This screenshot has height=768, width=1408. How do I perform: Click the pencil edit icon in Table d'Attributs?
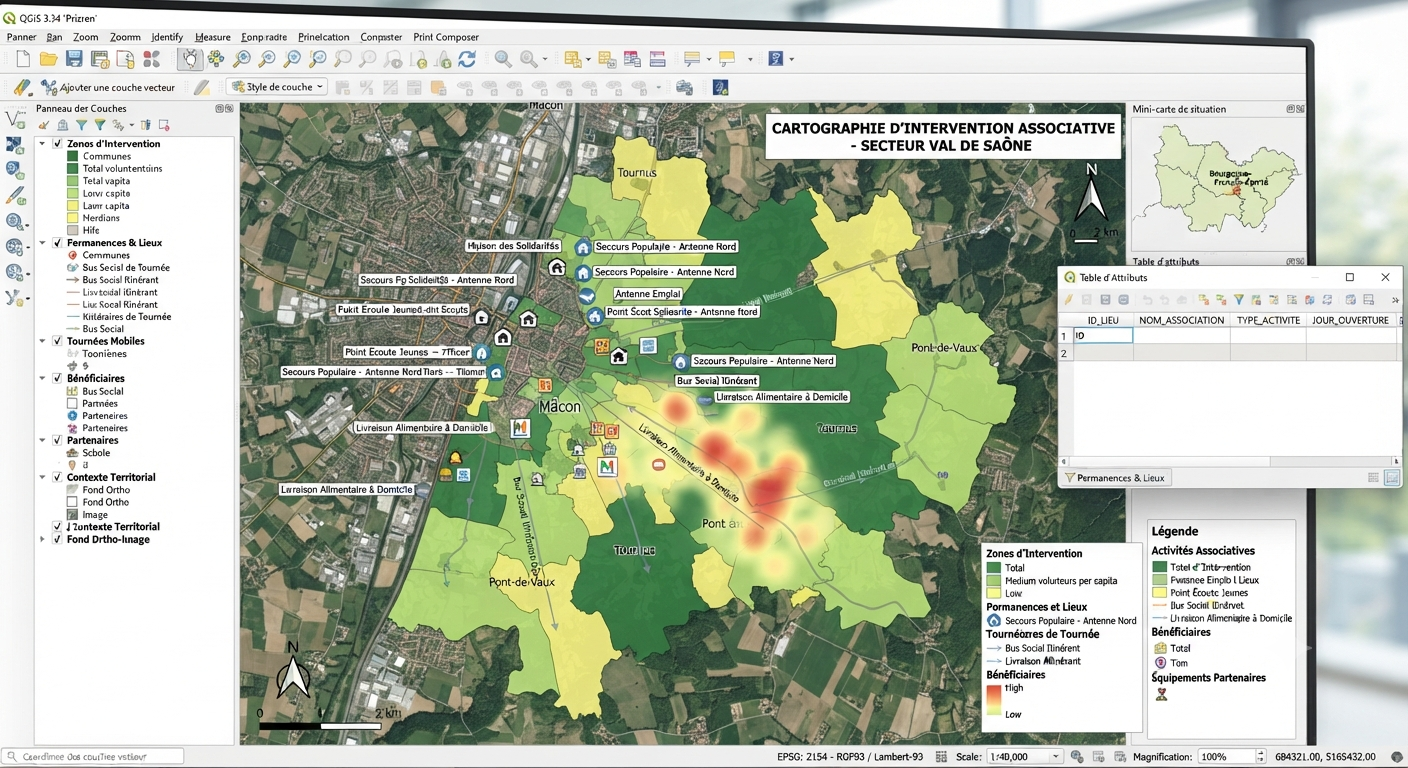pyautogui.click(x=1069, y=300)
